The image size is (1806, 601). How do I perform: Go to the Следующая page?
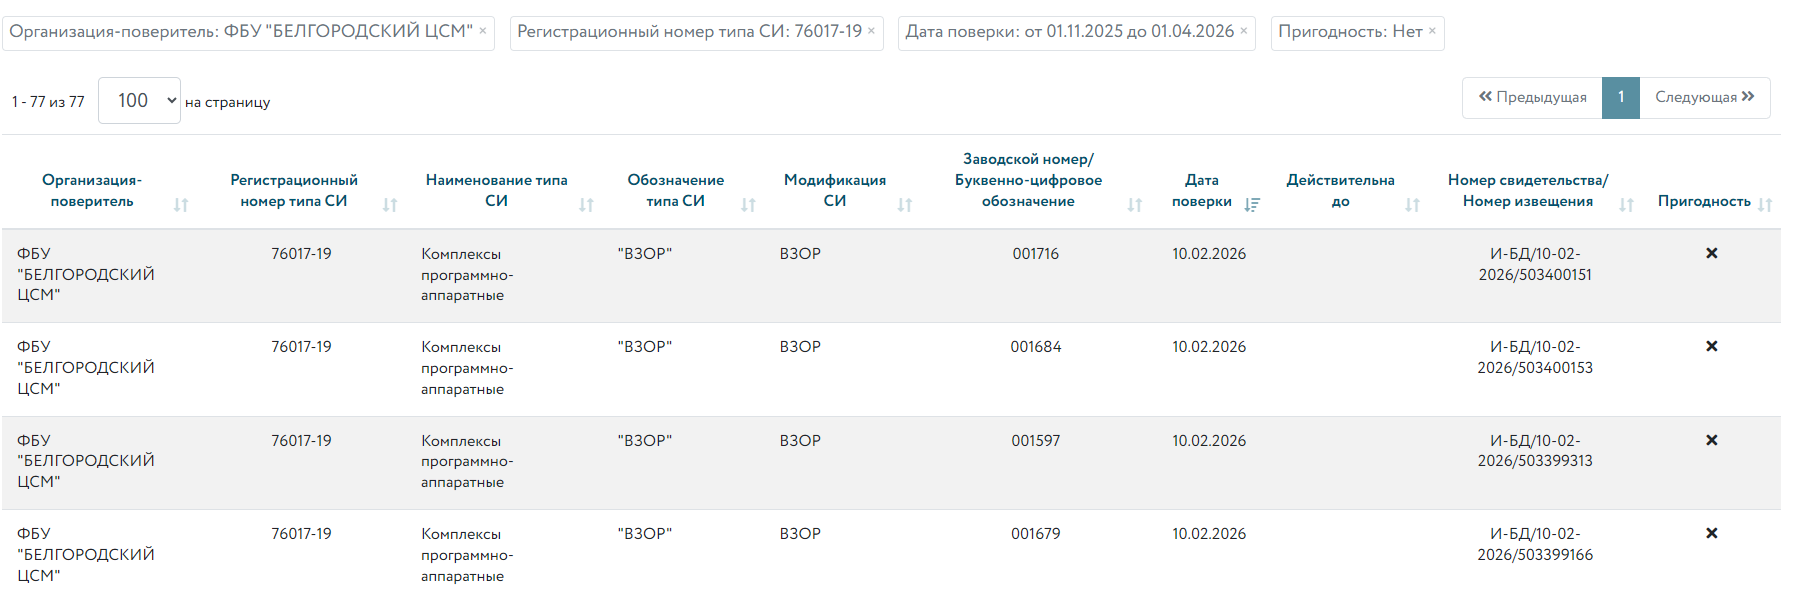[x=1704, y=98]
